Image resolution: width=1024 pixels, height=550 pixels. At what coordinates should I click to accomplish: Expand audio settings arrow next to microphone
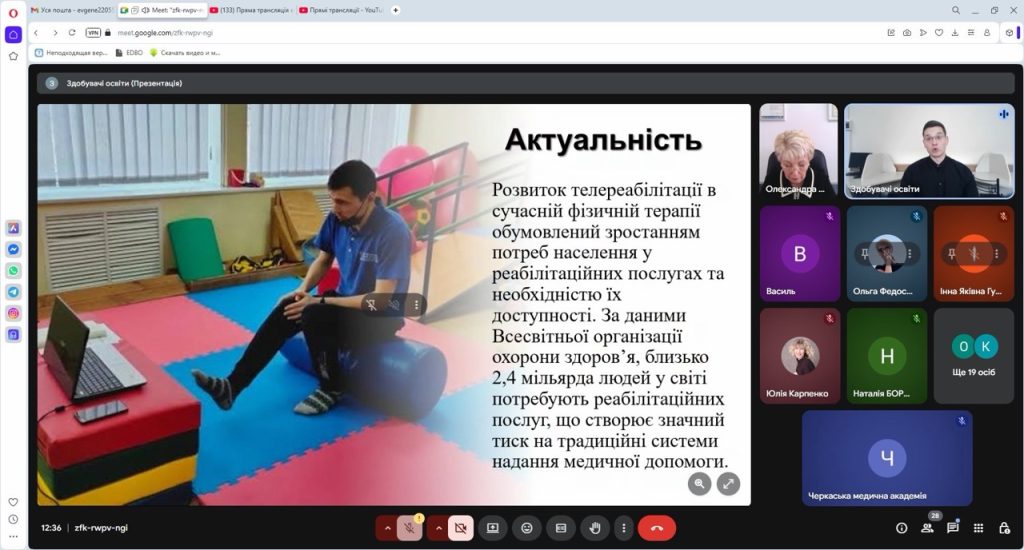tap(386, 528)
